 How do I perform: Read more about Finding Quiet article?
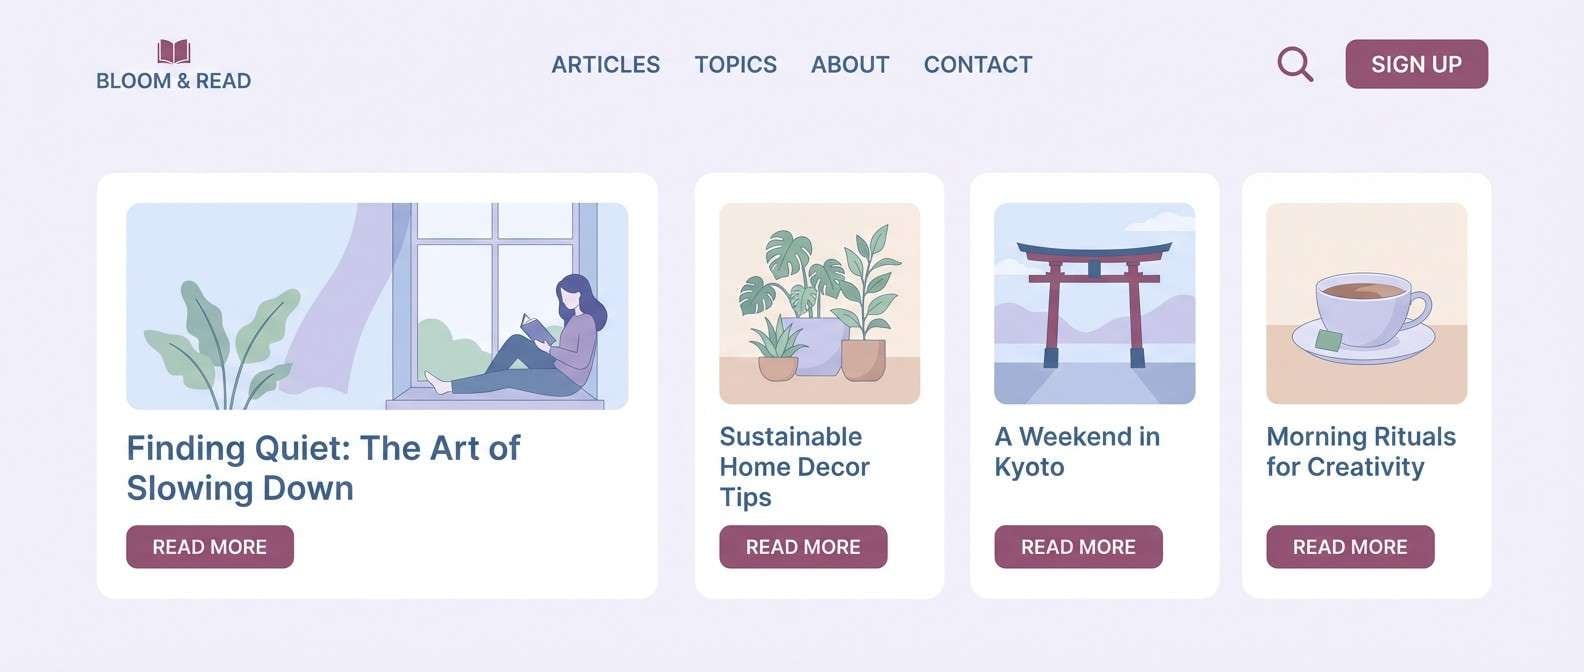point(209,547)
